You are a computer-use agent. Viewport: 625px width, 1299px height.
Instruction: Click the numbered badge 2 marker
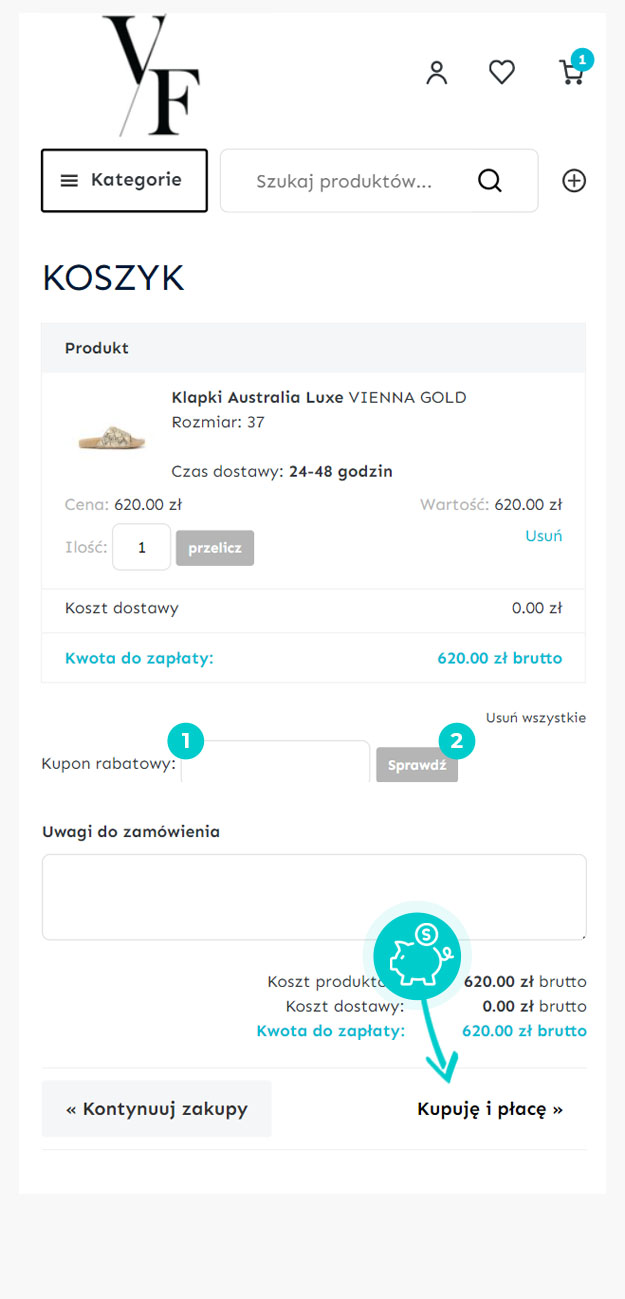[457, 741]
